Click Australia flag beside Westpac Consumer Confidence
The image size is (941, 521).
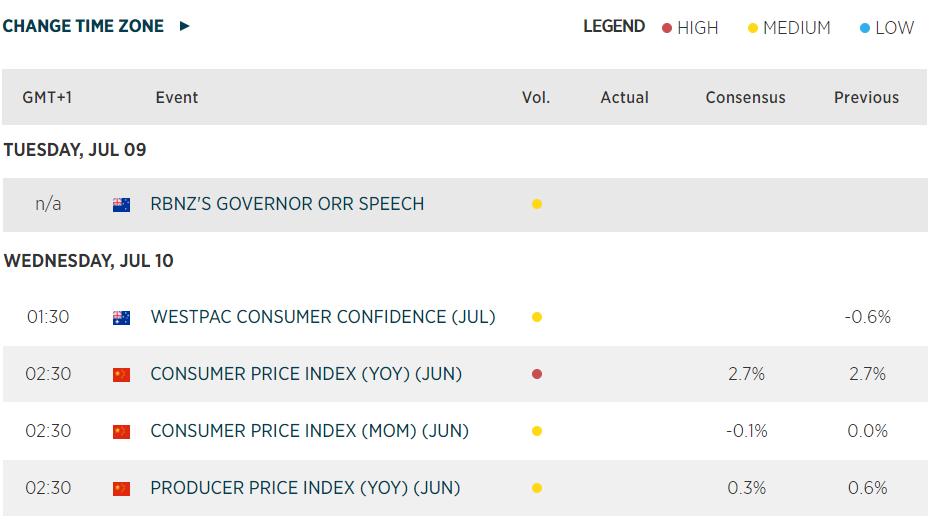coord(121,318)
